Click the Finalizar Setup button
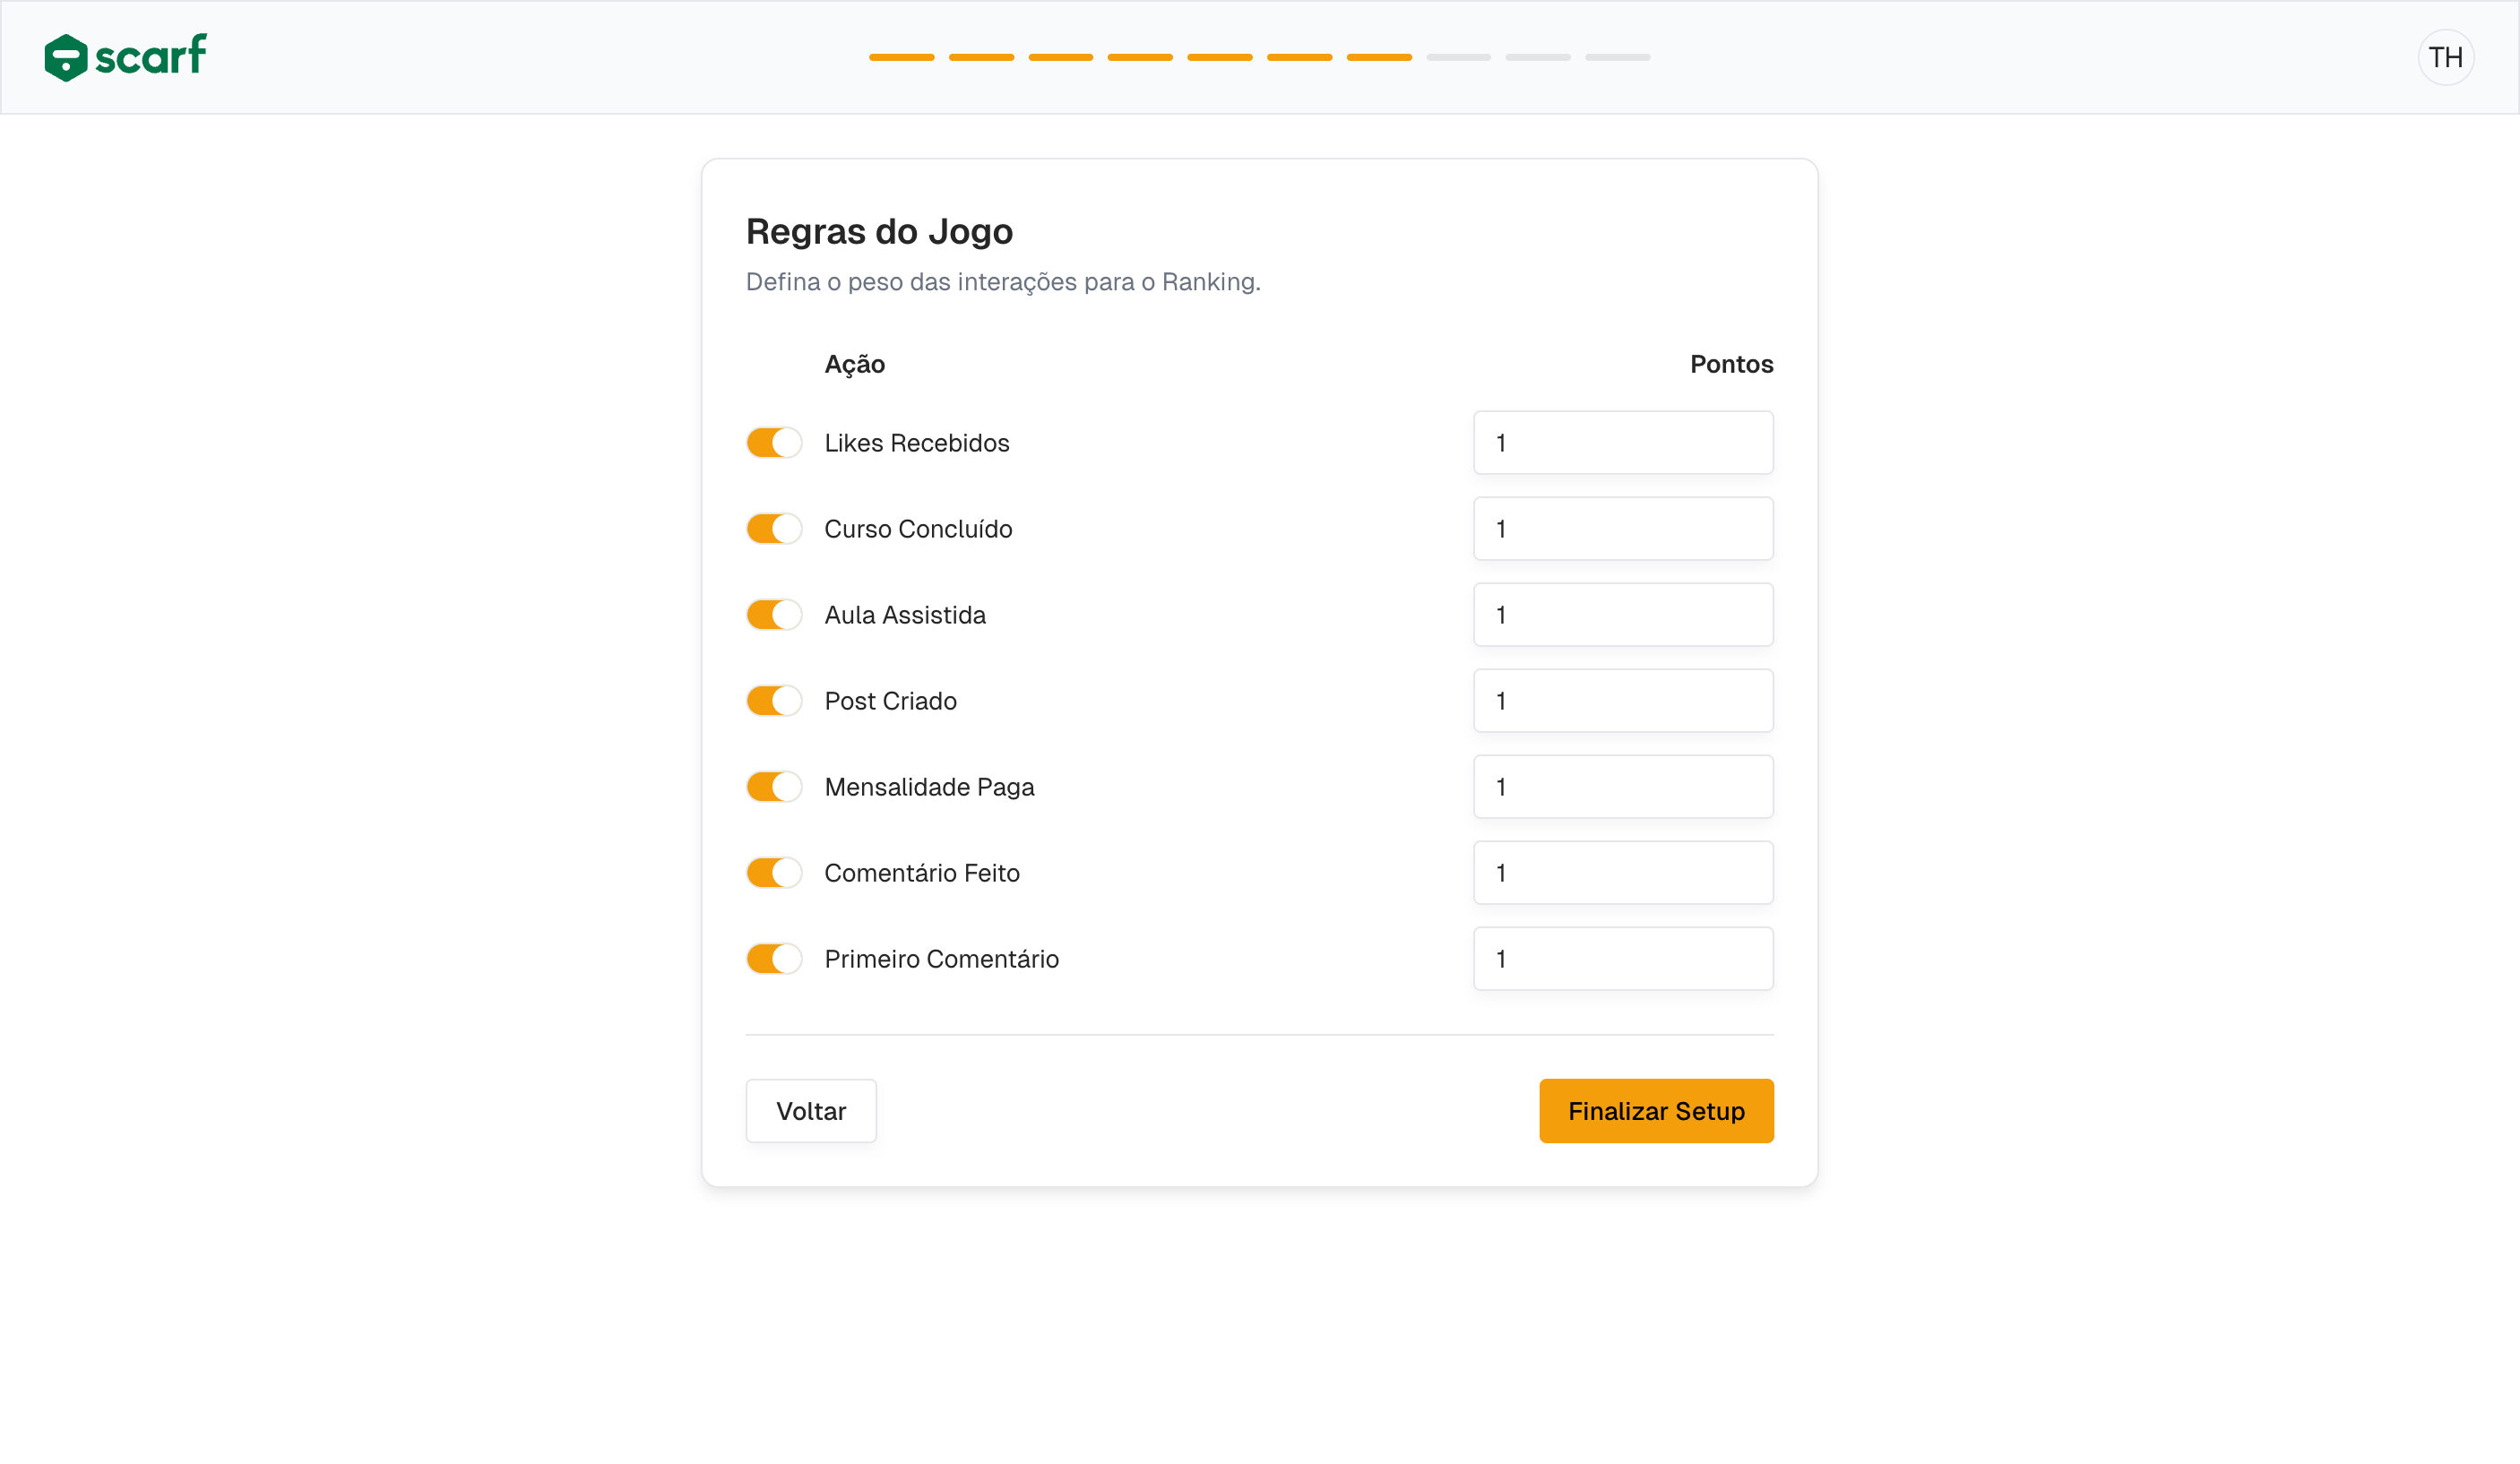This screenshot has height=1464, width=2520. click(x=1655, y=1111)
